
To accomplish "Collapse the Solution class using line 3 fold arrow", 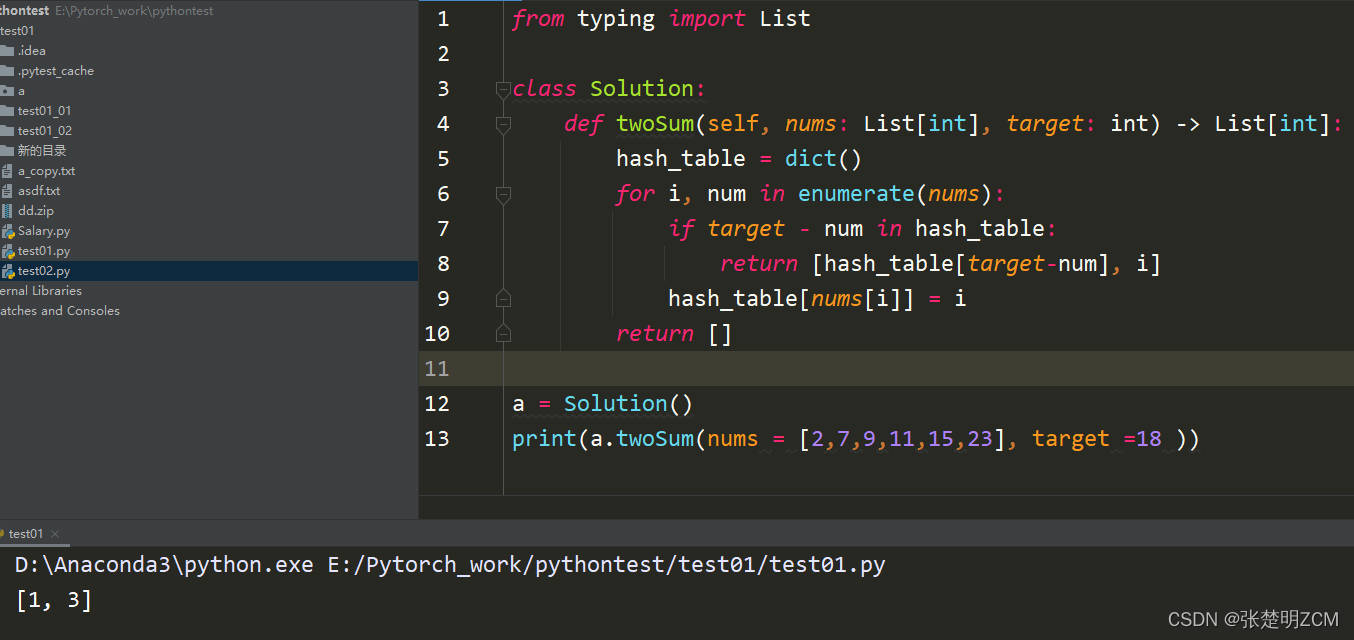I will [503, 88].
